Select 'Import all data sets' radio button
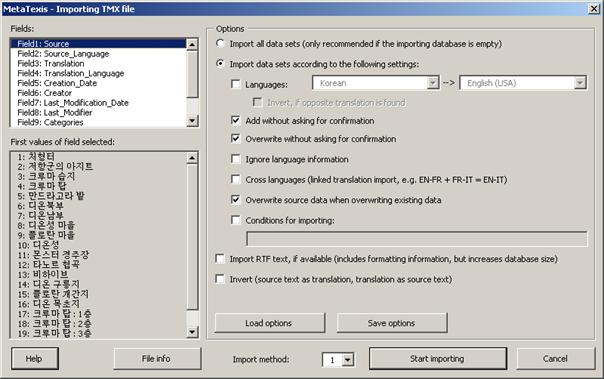Image resolution: width=604 pixels, height=379 pixels. coord(220,44)
